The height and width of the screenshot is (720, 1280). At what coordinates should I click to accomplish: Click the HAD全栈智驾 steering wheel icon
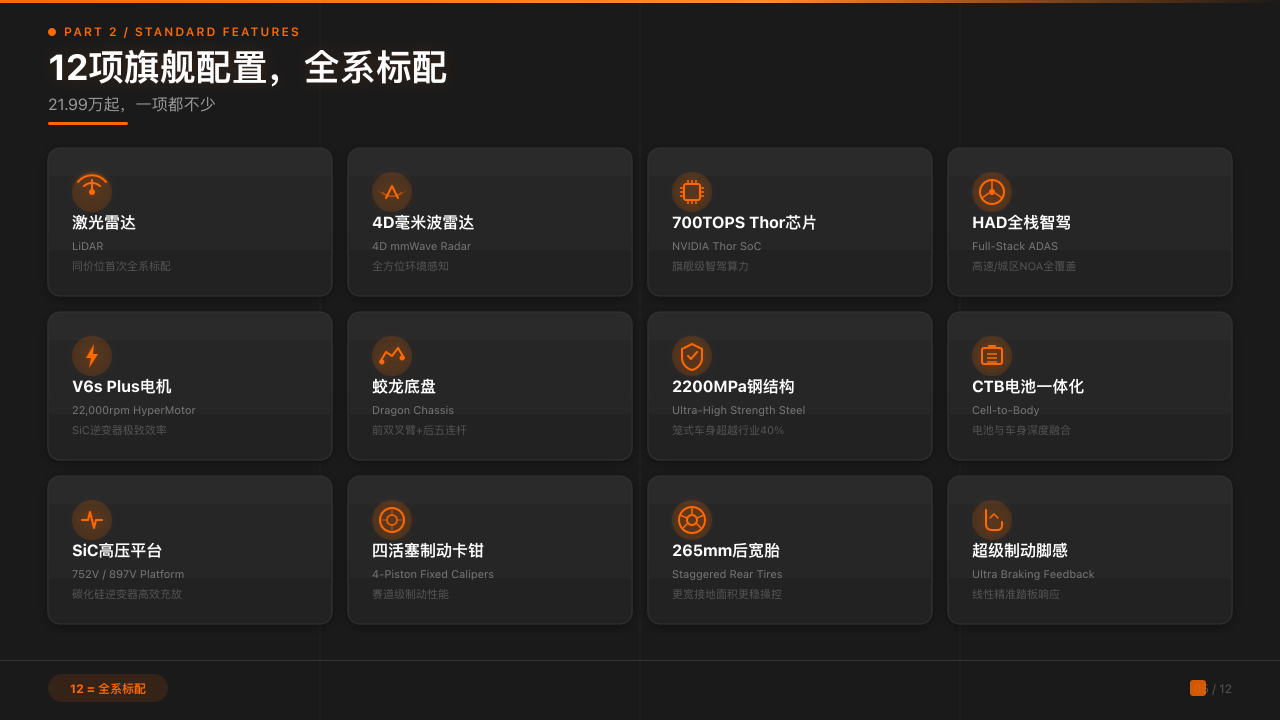pyautogui.click(x=992, y=191)
